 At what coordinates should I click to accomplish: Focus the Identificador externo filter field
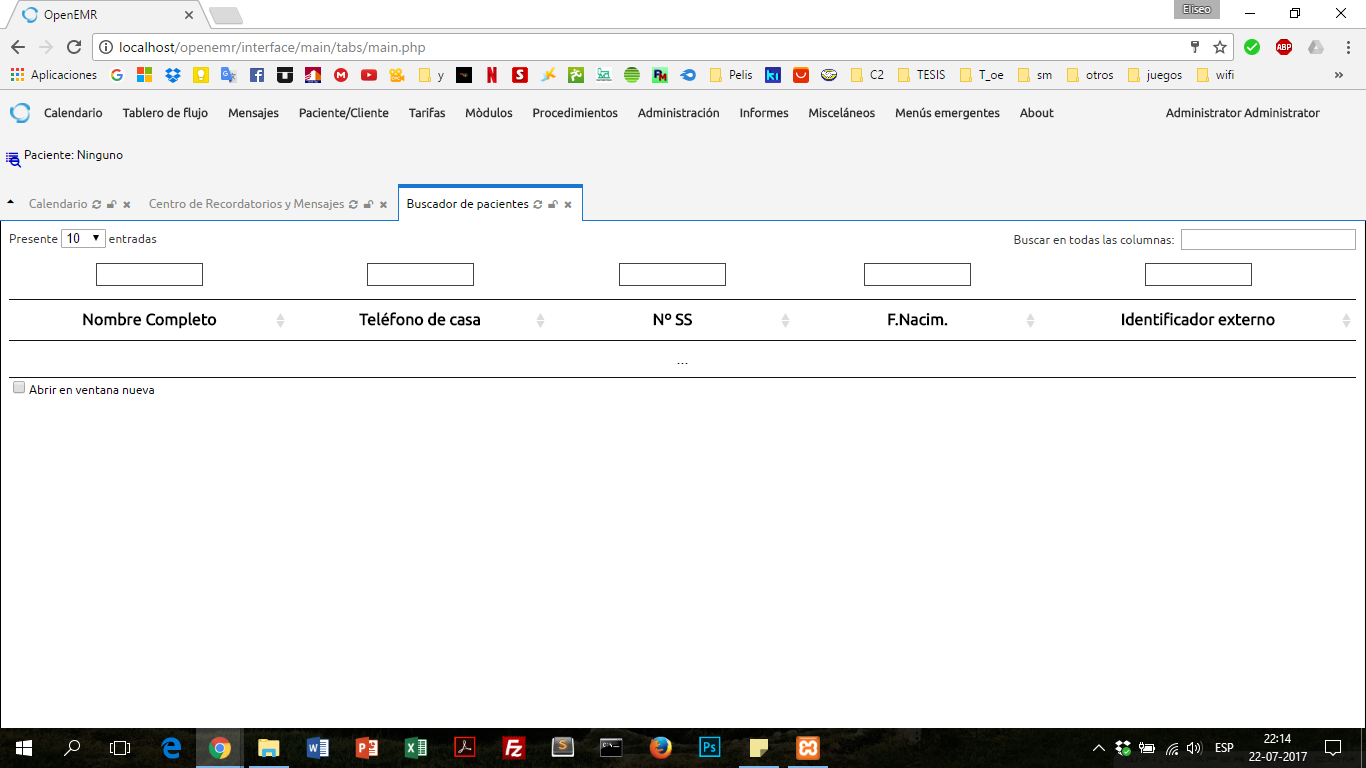click(1198, 274)
